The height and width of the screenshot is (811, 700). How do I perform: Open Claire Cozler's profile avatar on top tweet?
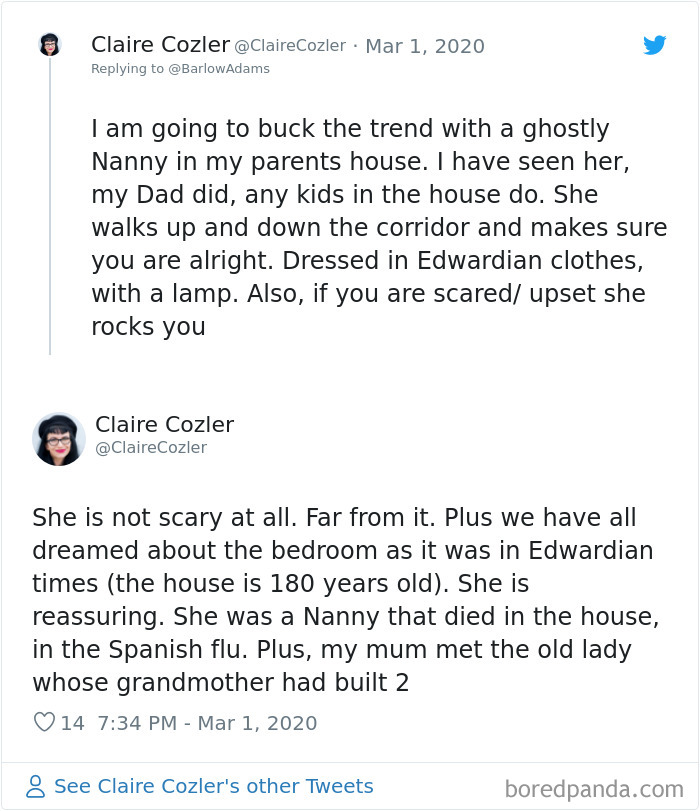pyautogui.click(x=52, y=46)
